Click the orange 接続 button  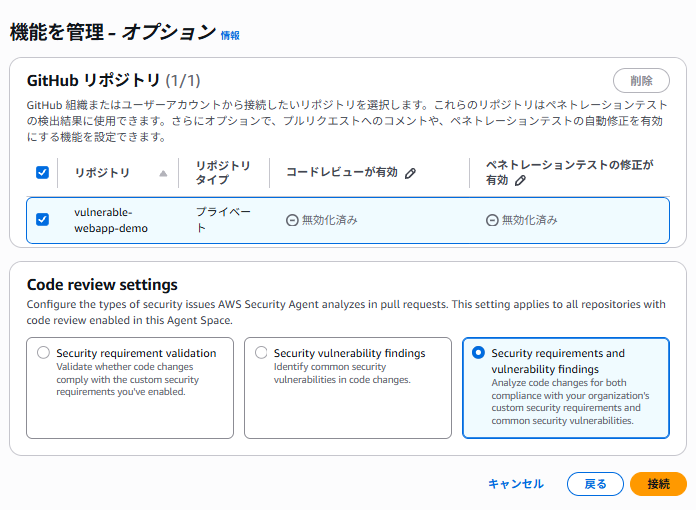(658, 484)
